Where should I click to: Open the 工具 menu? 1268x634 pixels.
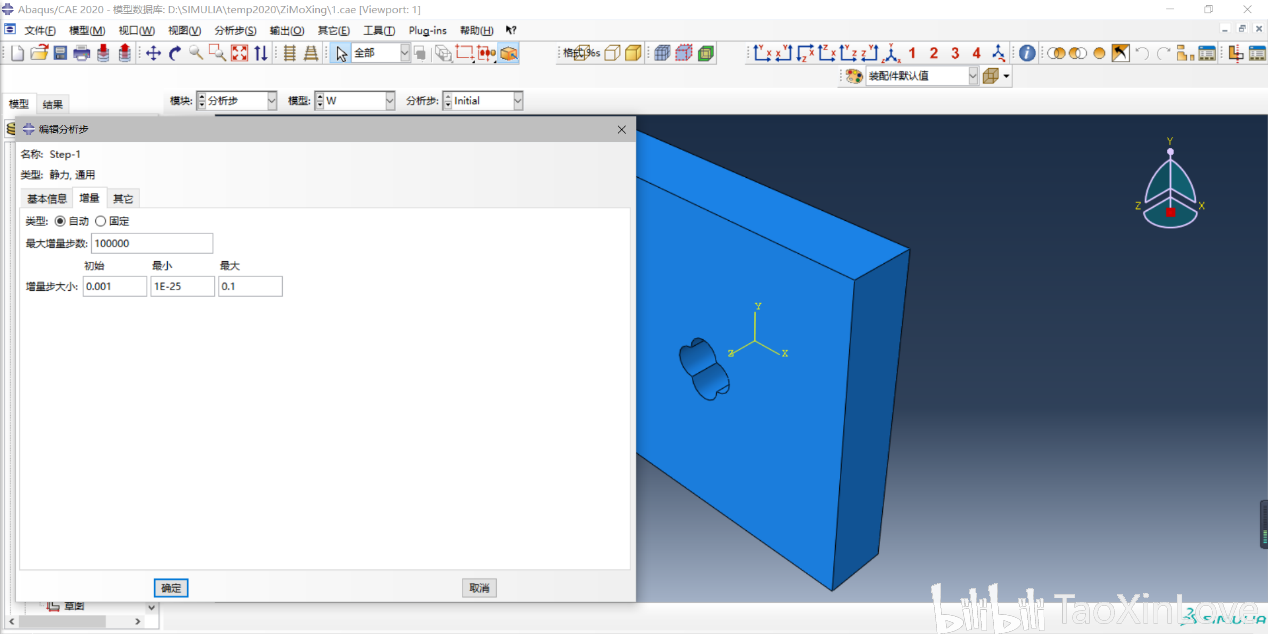[x=379, y=31]
